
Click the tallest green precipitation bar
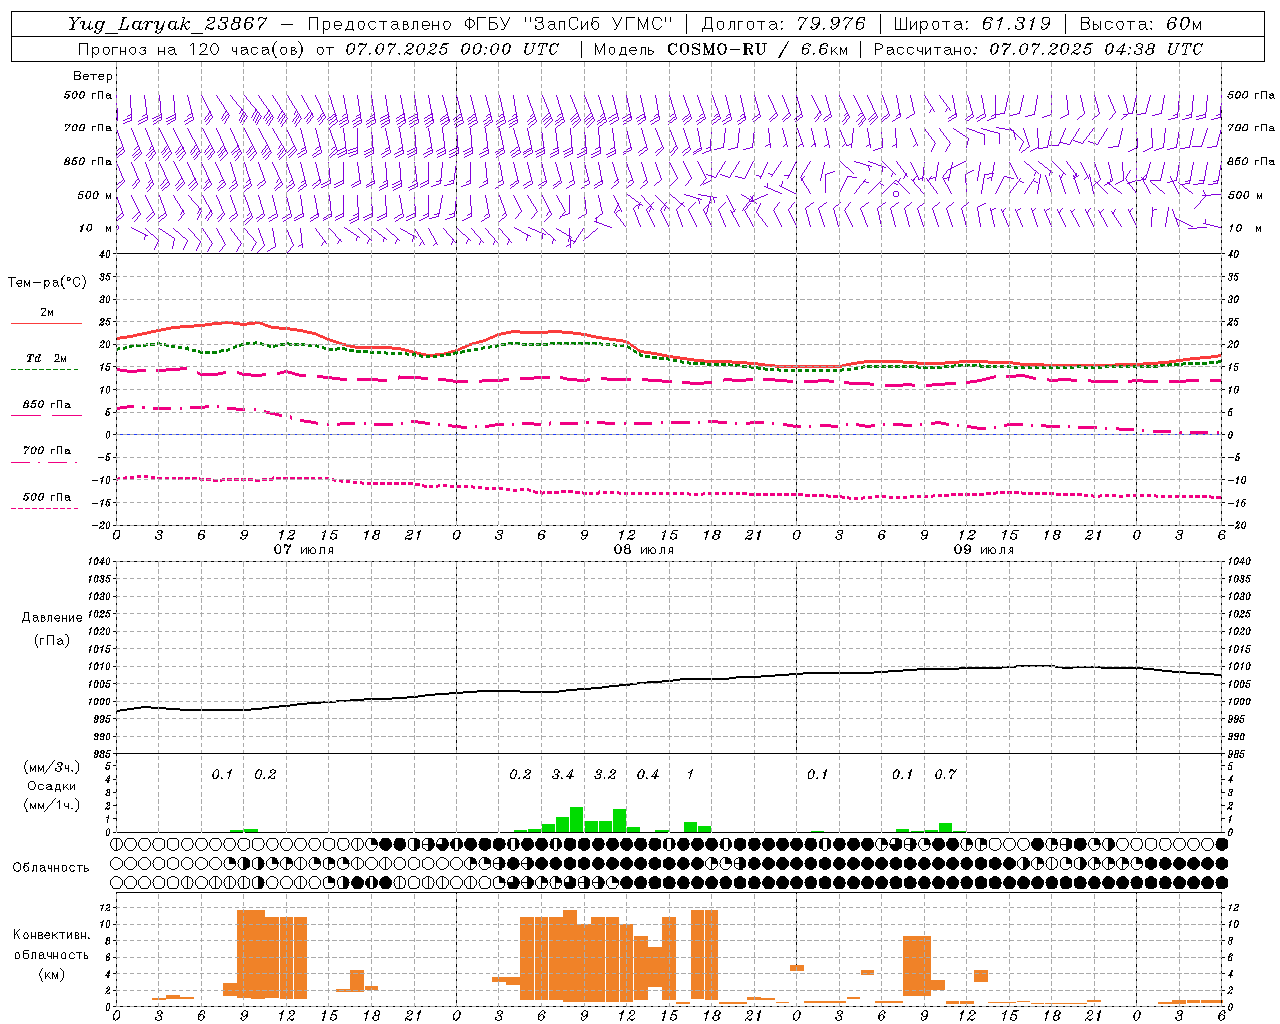pos(576,820)
